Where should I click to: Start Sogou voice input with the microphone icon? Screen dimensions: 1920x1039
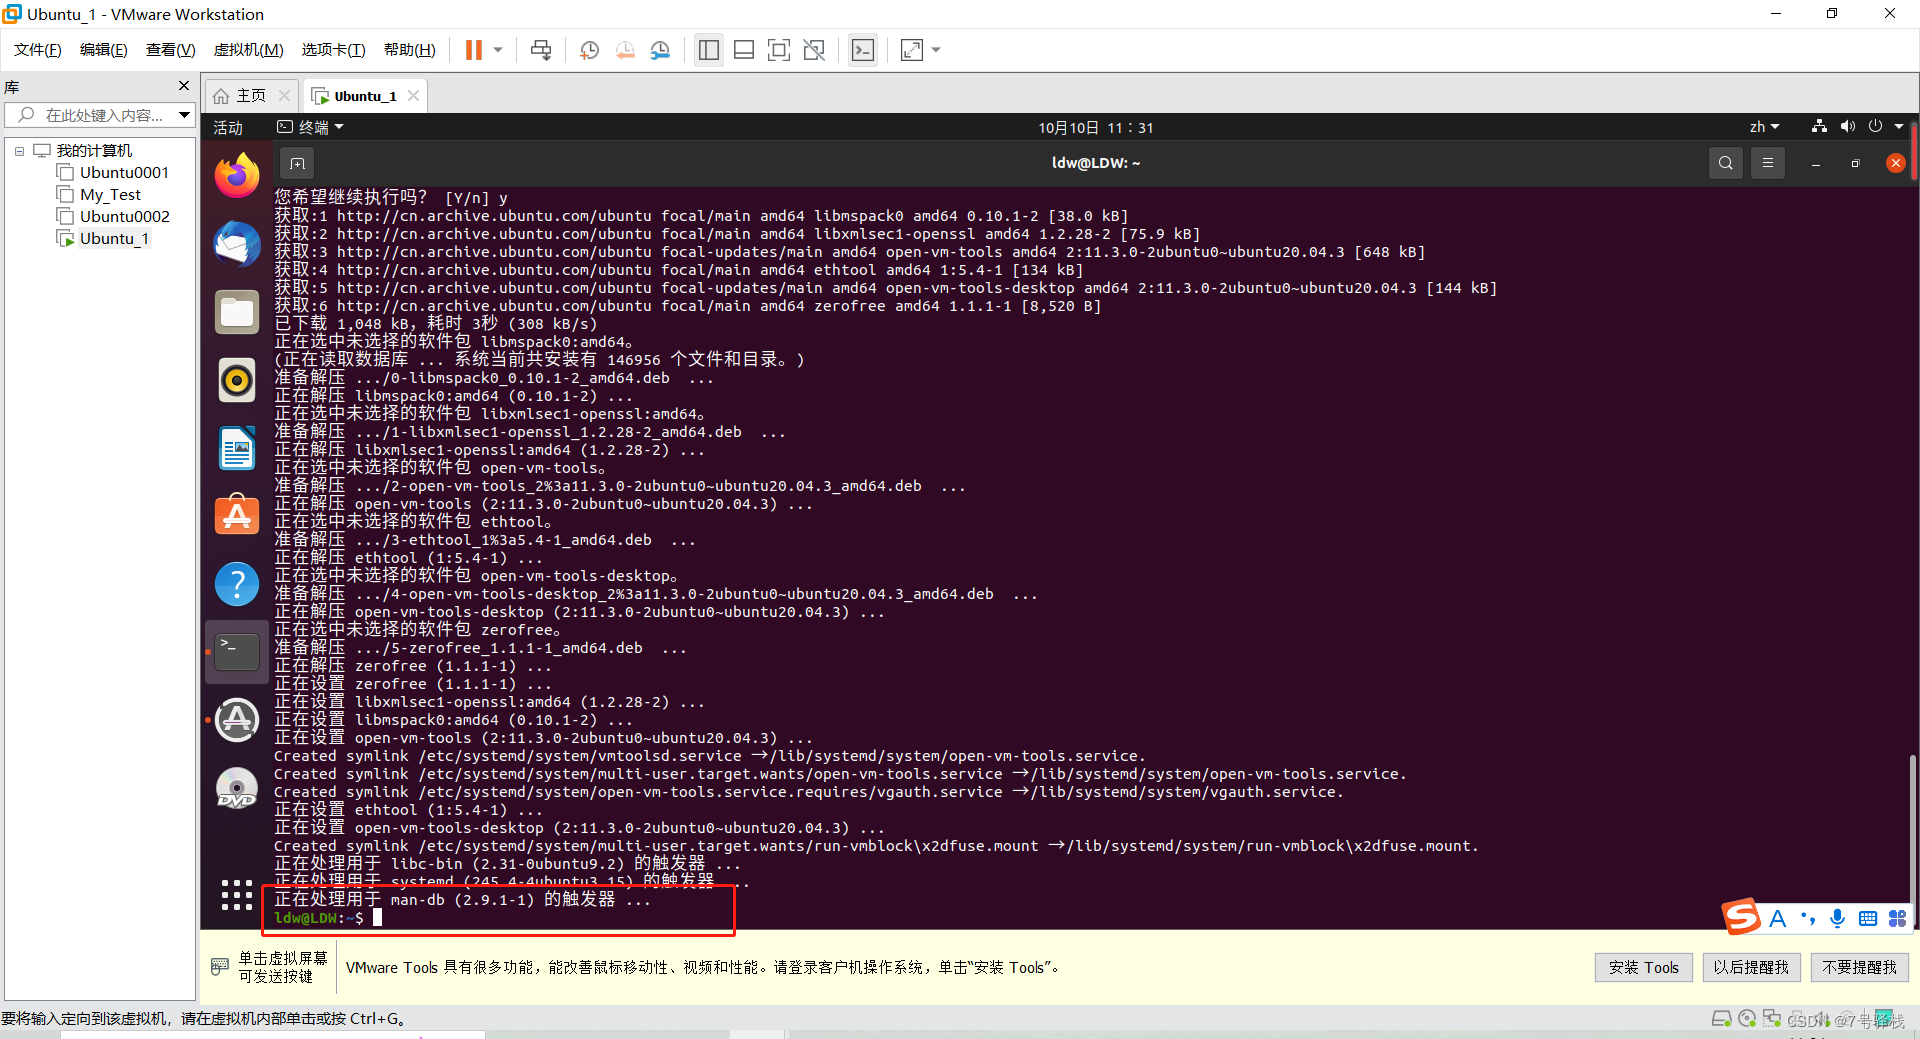(x=1837, y=918)
